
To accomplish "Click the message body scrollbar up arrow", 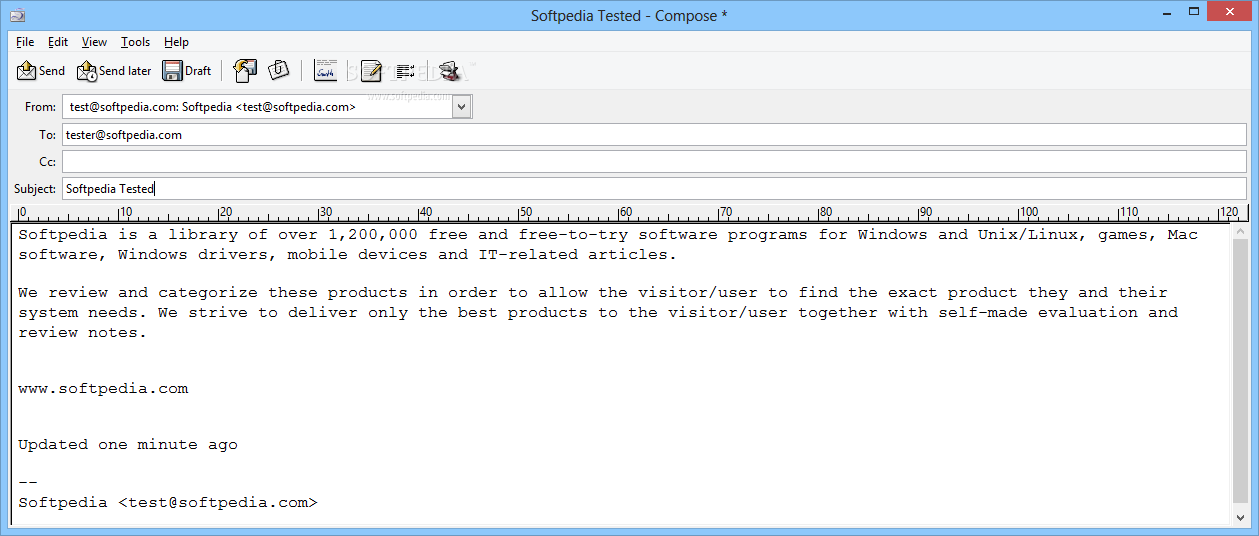I will click(x=1241, y=232).
